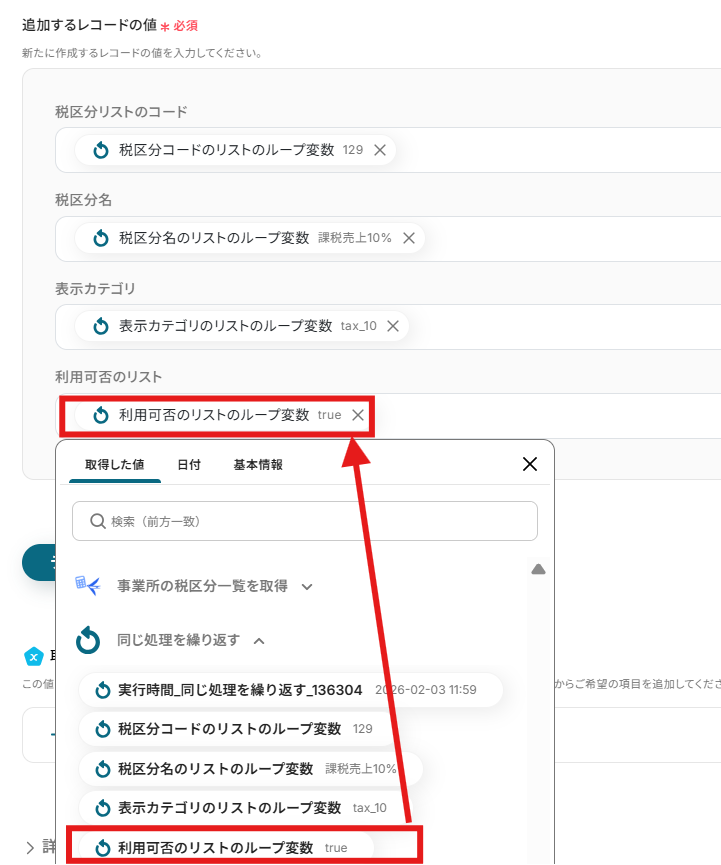Click loop icon of 利用可否 chip in field
Image resolution: width=721 pixels, height=865 pixels.
point(101,415)
